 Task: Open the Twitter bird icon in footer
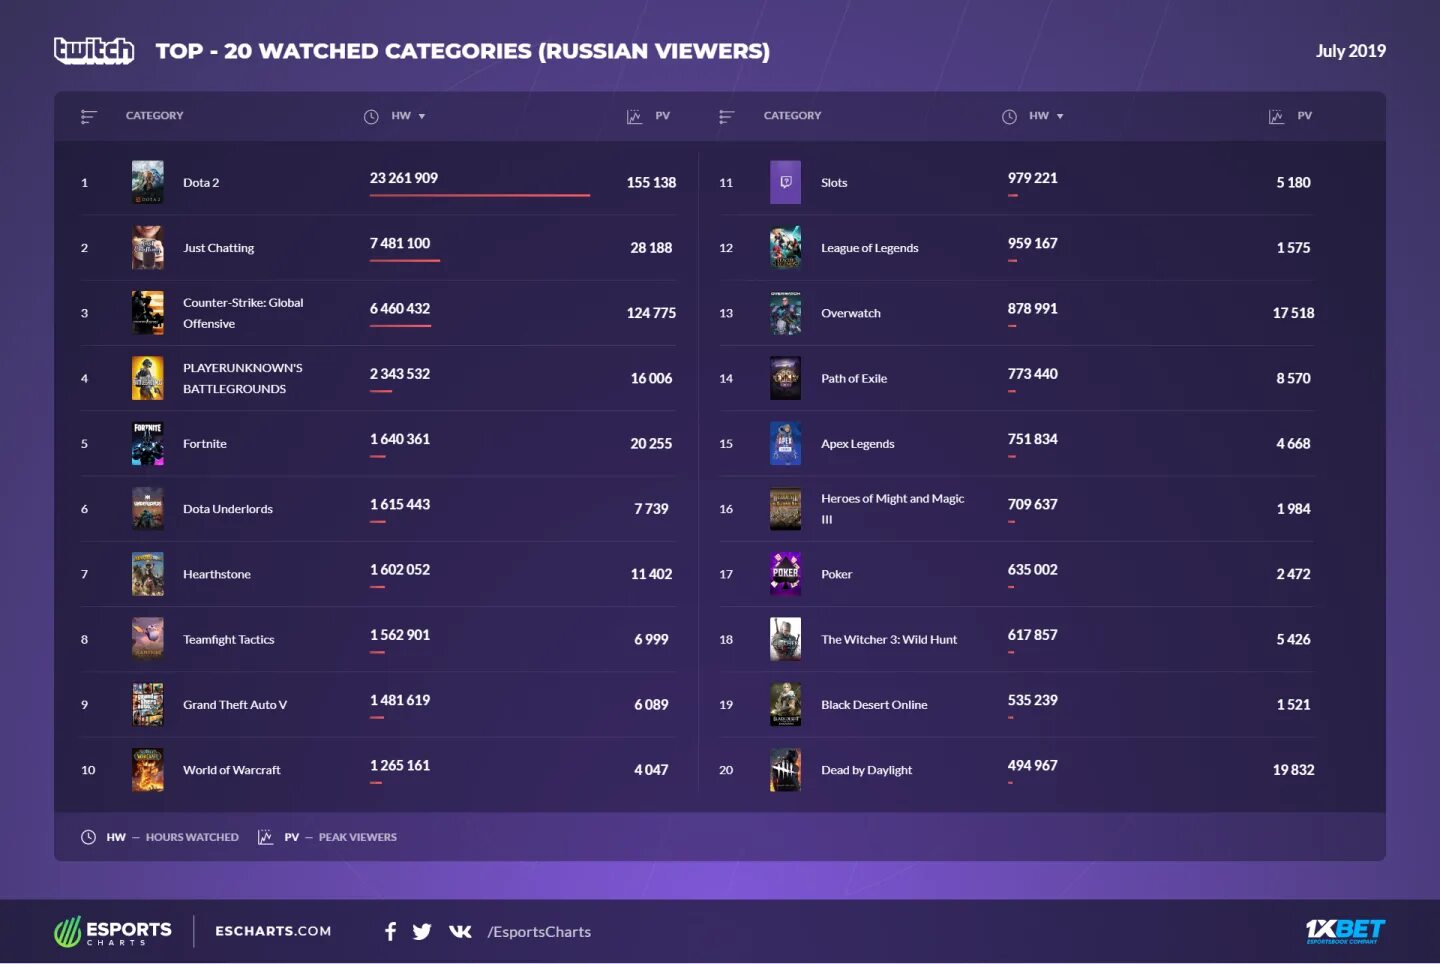click(422, 932)
